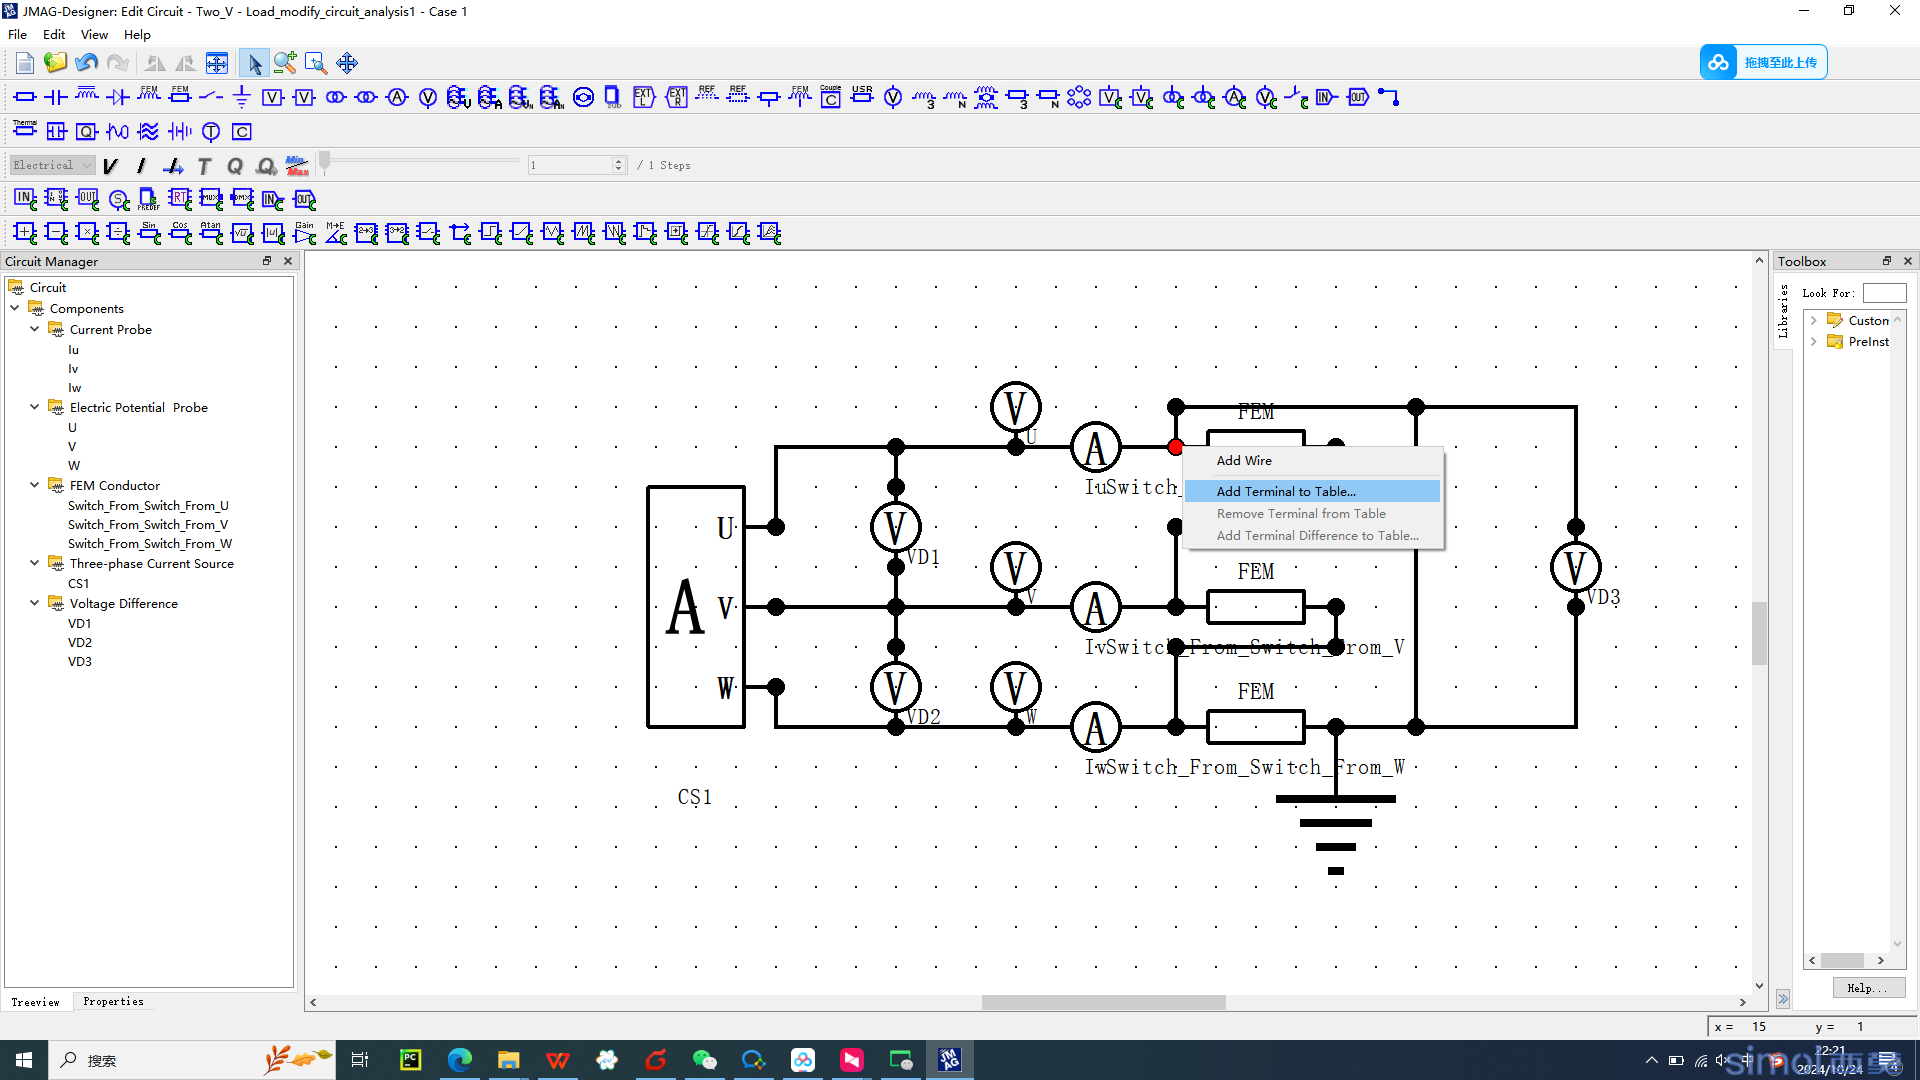Image resolution: width=1920 pixels, height=1080 pixels.
Task: Expand the Custom library in Toolbox
Action: pyautogui.click(x=1814, y=320)
